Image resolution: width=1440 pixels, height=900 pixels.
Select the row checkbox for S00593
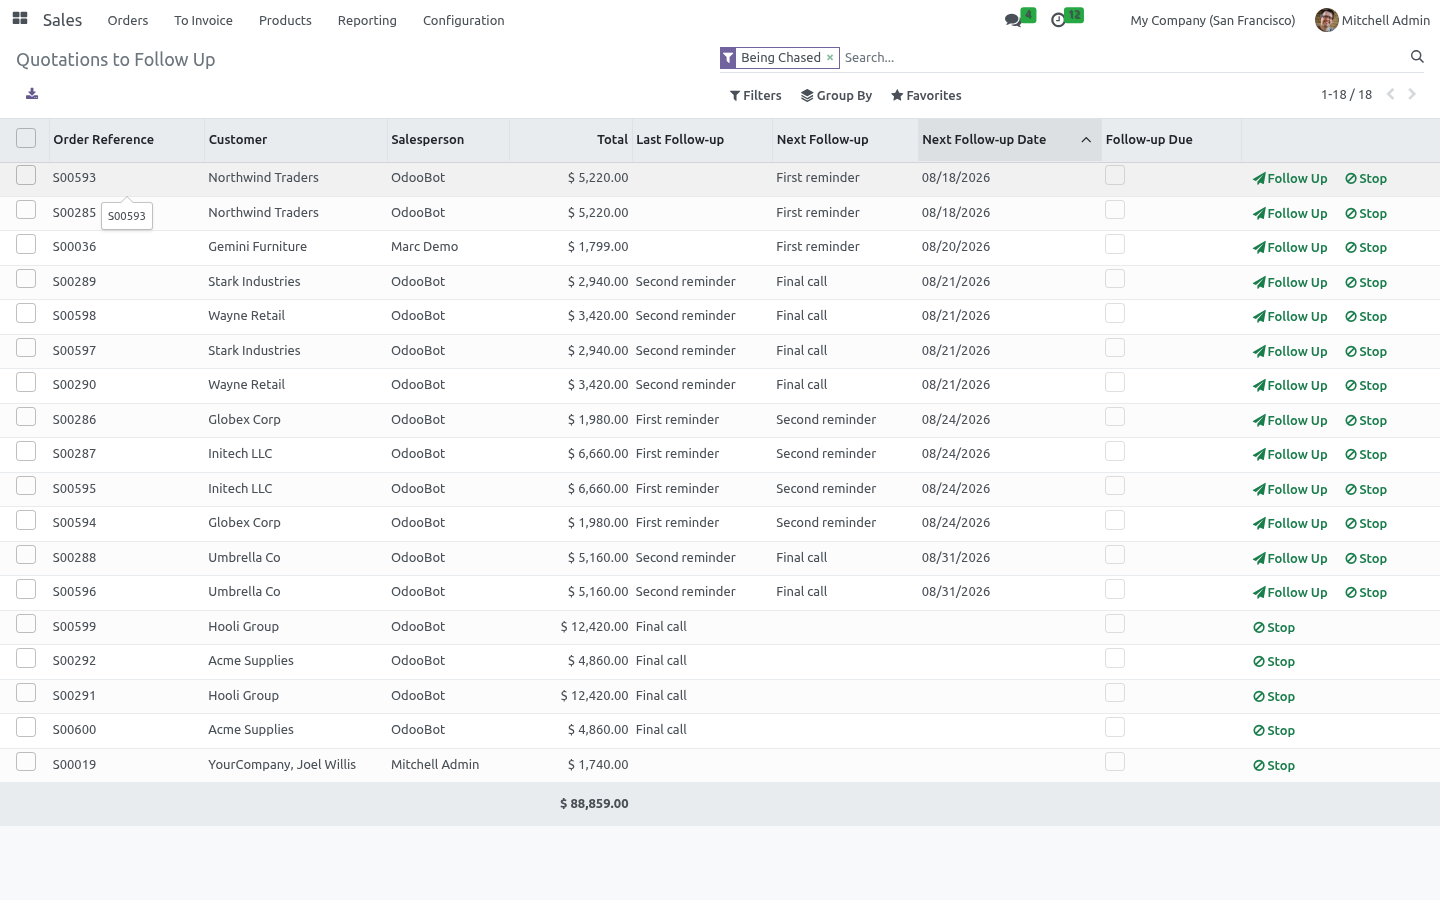pos(26,176)
